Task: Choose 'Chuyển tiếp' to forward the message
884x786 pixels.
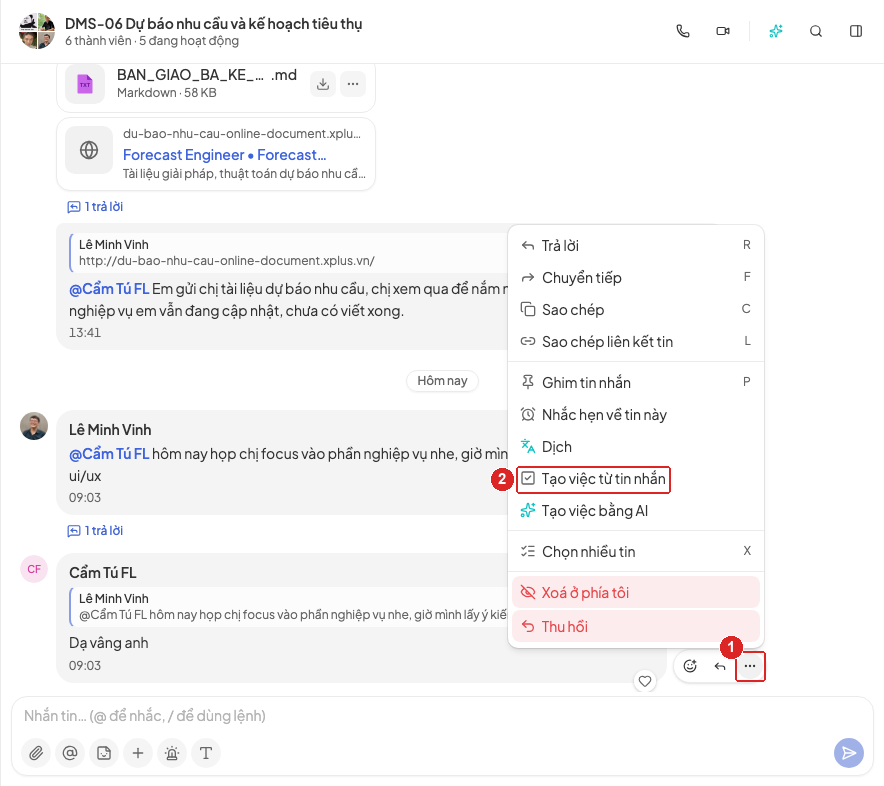Action: point(636,277)
